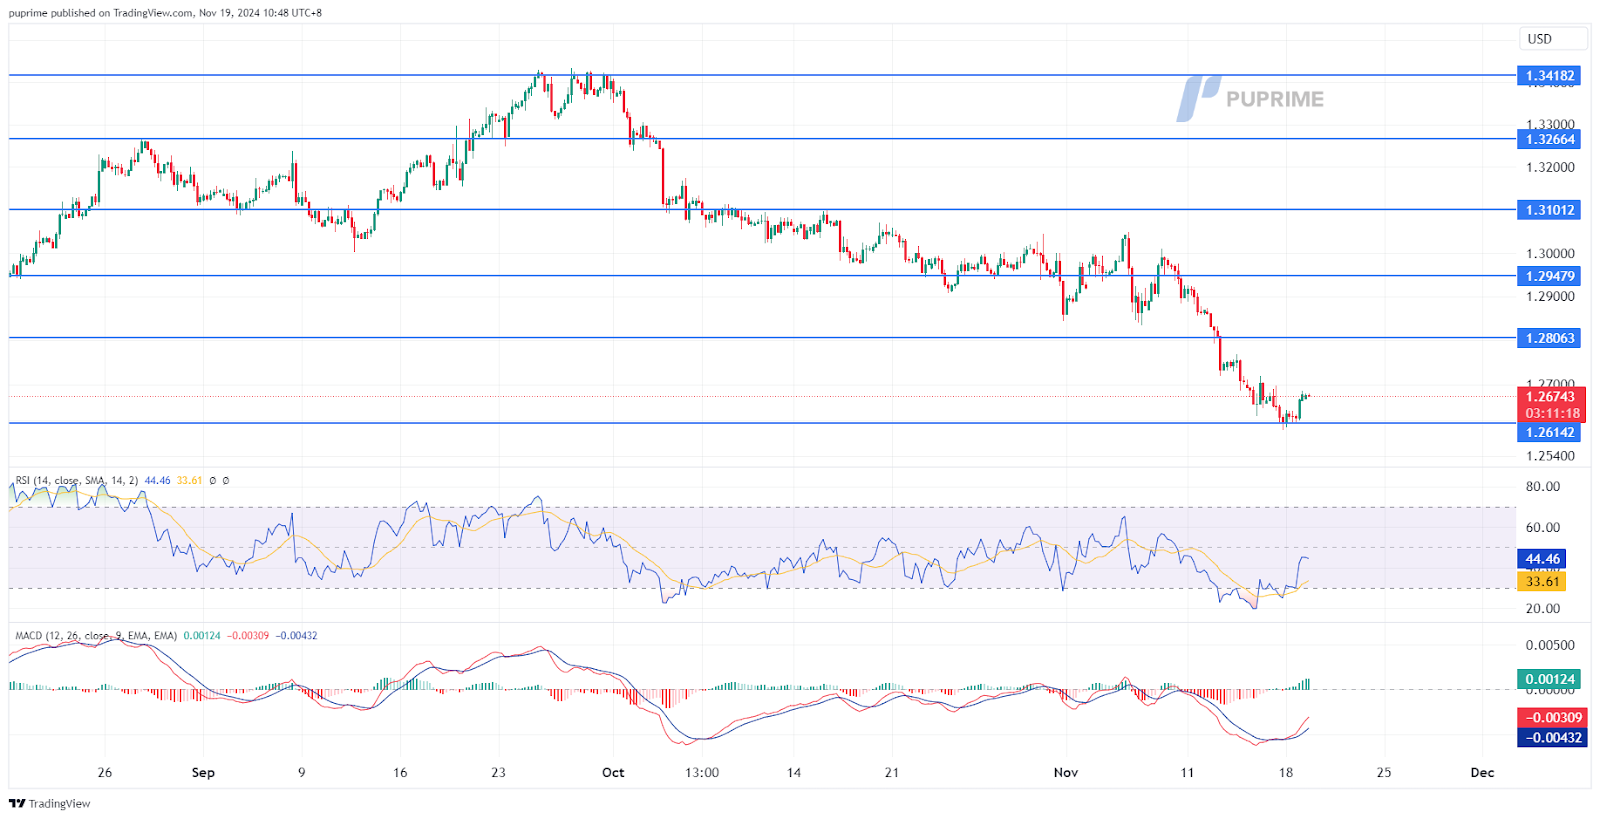Click the Sep date label on time axis
Viewport: 1600px width, 819px height.
pyautogui.click(x=203, y=772)
